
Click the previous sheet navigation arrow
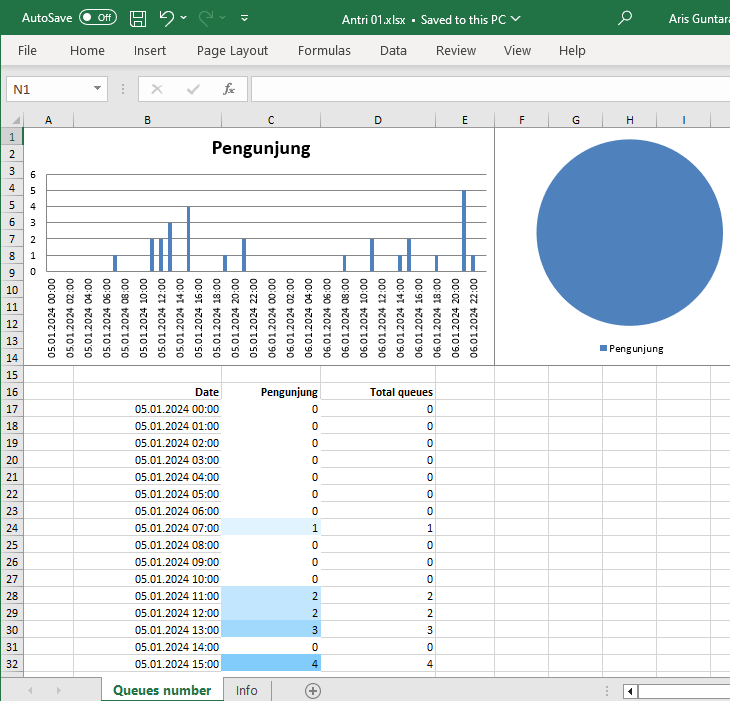30,690
